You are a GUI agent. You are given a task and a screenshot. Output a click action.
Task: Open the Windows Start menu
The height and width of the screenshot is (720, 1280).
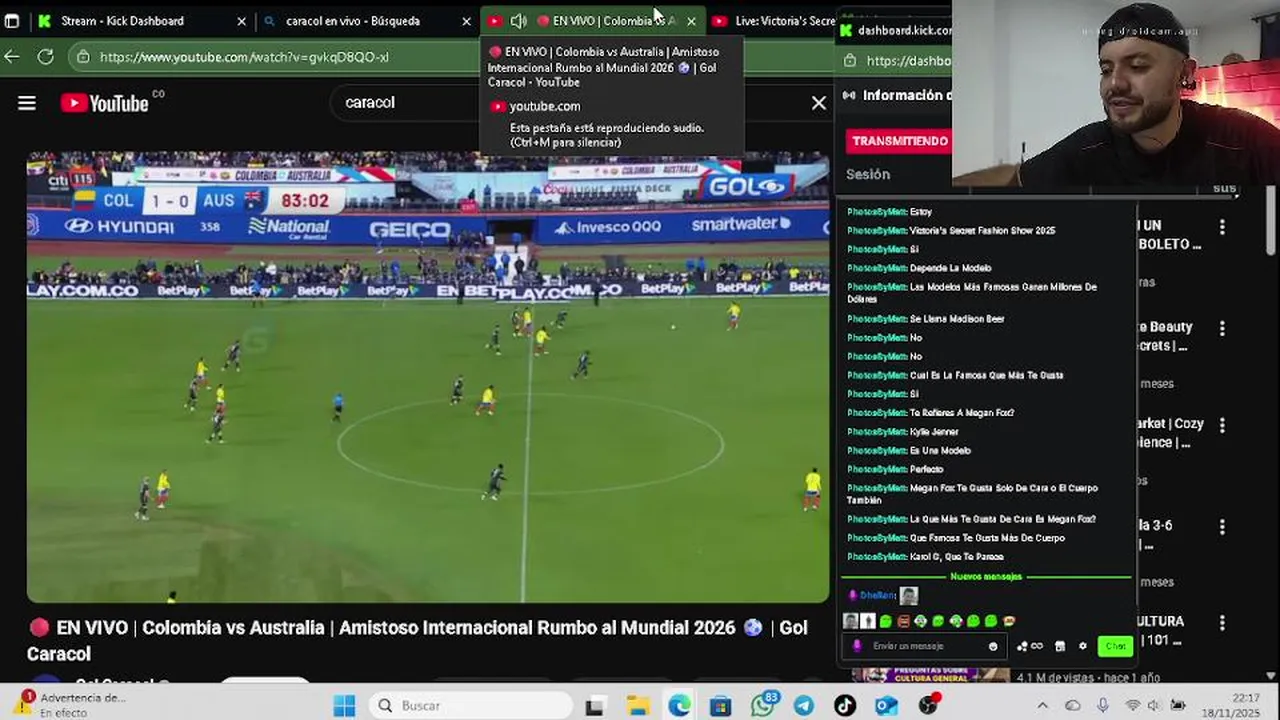[344, 706]
